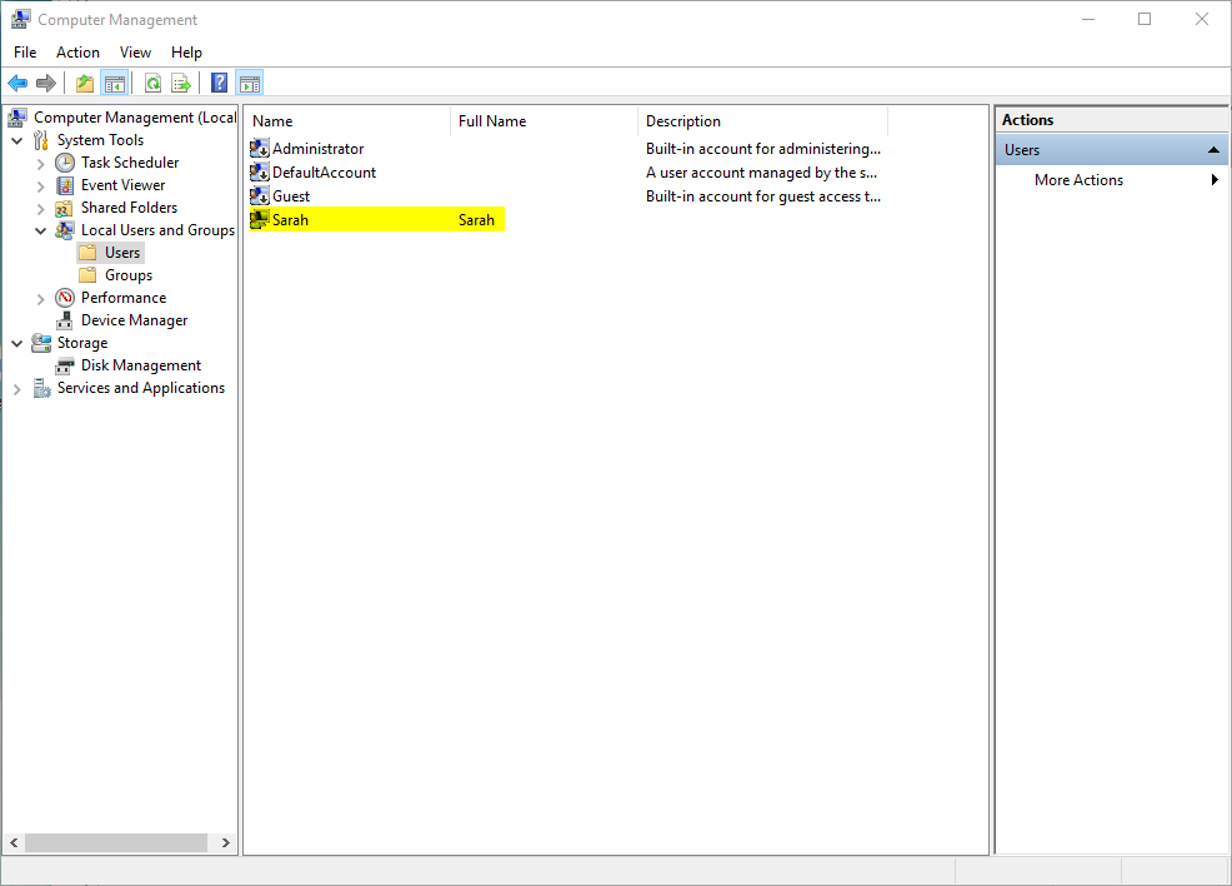Select Device Manager label in tree
The height and width of the screenshot is (886, 1232).
coord(134,320)
